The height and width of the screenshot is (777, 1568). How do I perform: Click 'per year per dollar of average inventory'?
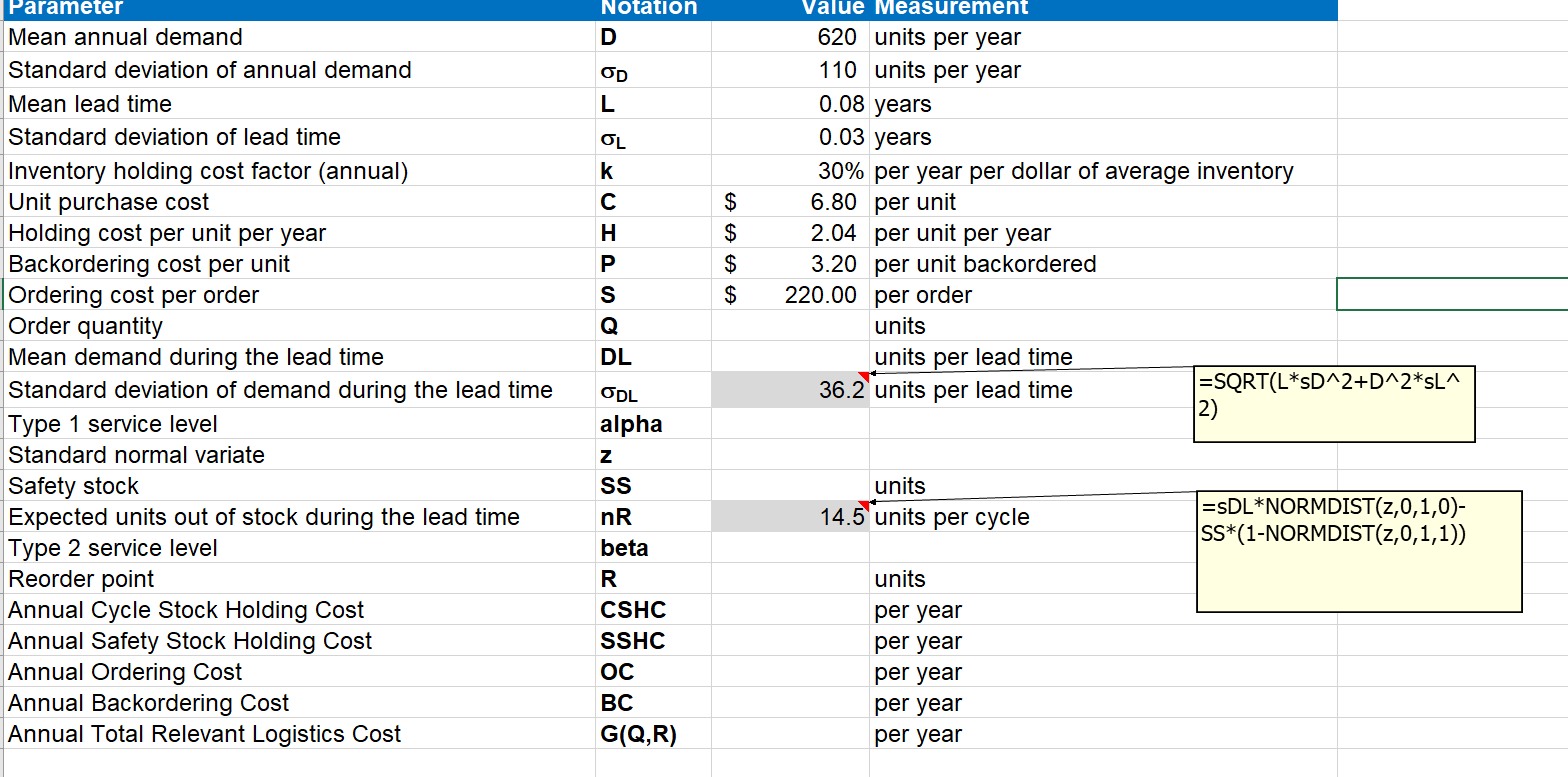1084,171
